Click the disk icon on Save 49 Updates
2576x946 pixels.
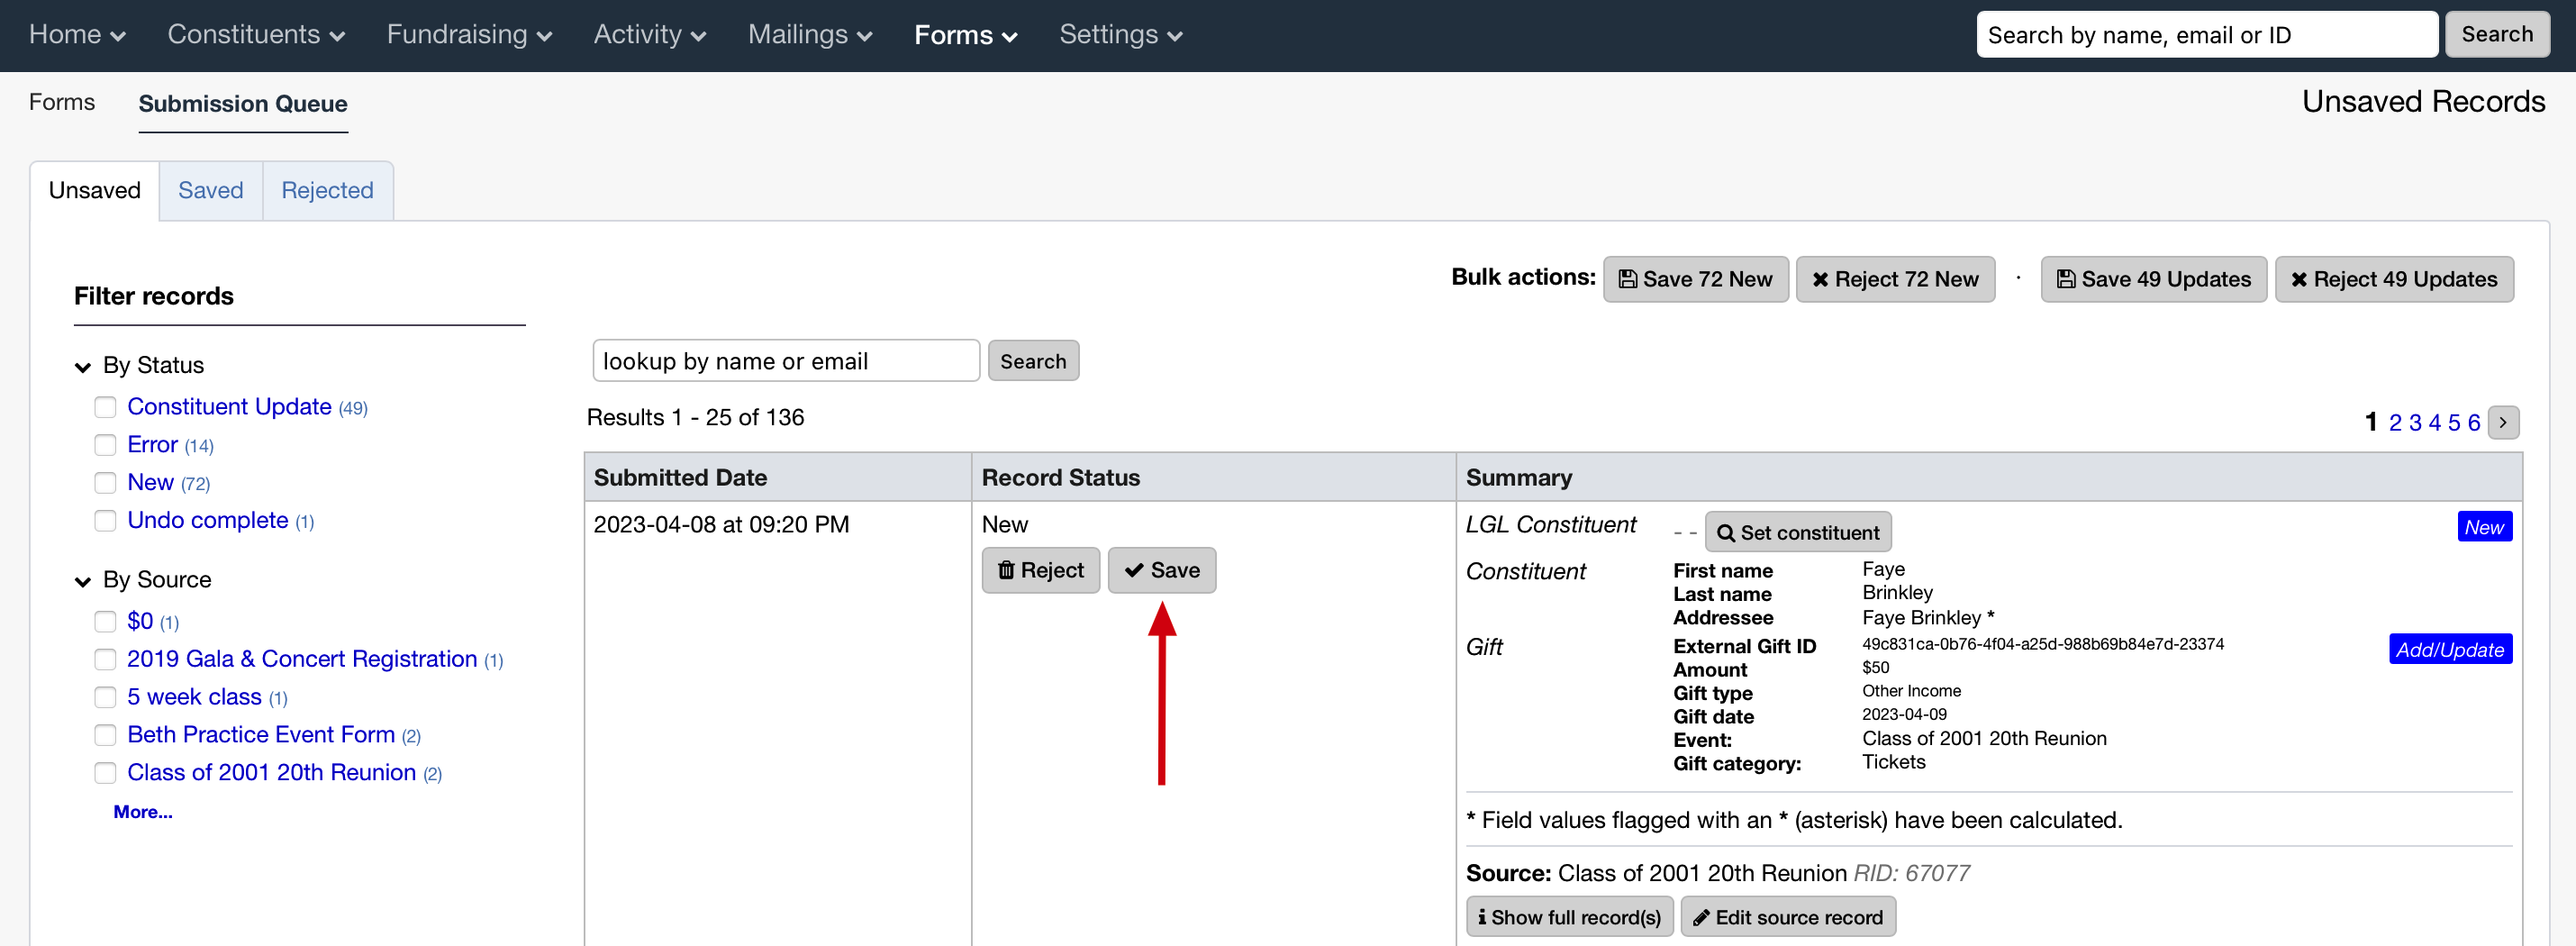pyautogui.click(x=2066, y=279)
